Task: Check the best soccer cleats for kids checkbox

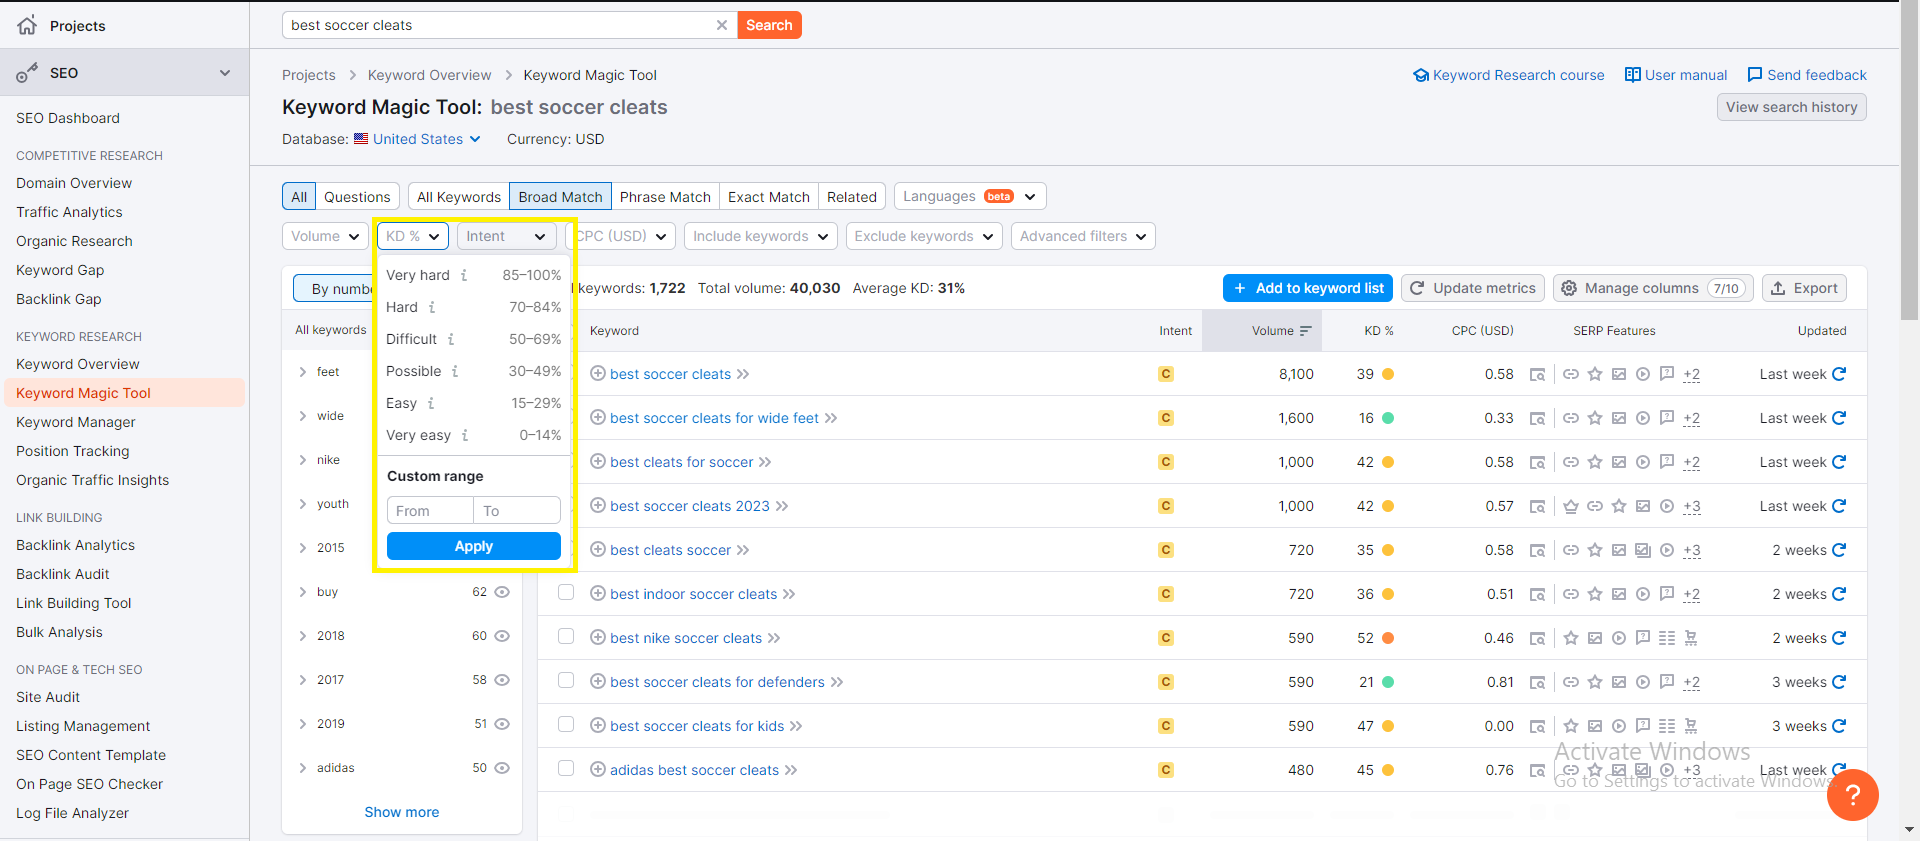Action: tap(566, 725)
